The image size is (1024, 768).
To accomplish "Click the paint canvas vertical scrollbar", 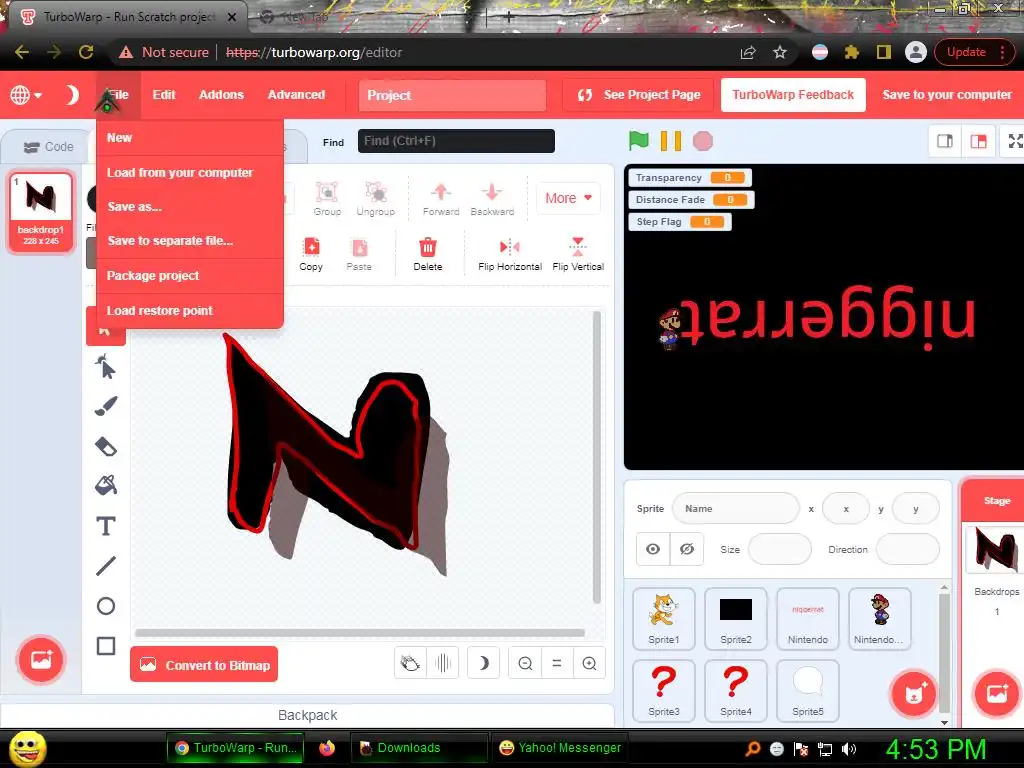I will (x=596, y=457).
